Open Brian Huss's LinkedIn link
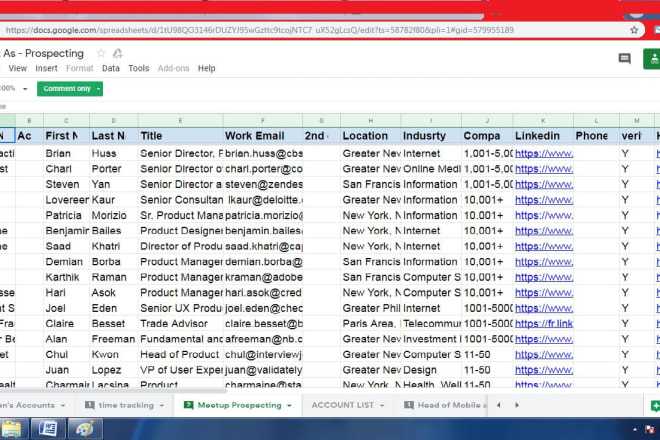660x440 pixels. pos(543,154)
